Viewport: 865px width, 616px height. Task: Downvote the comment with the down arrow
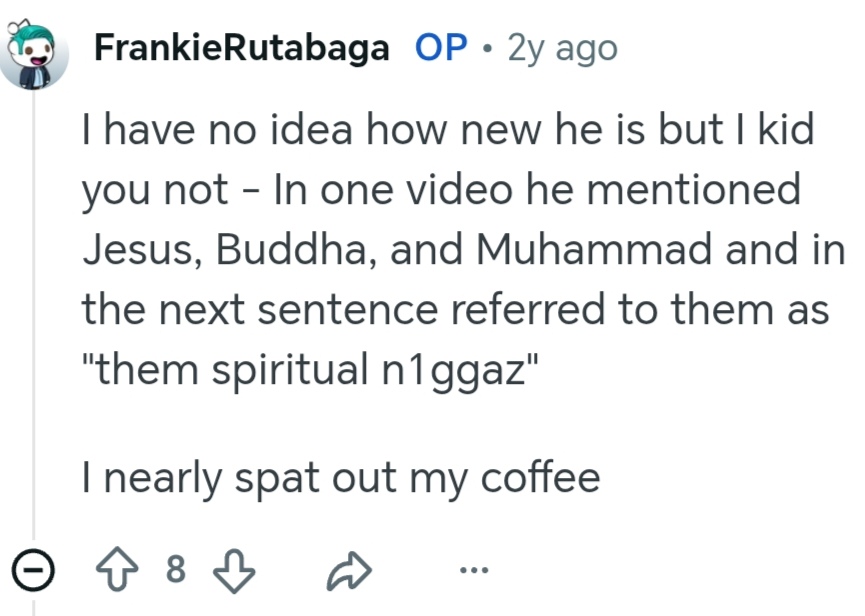[x=236, y=571]
